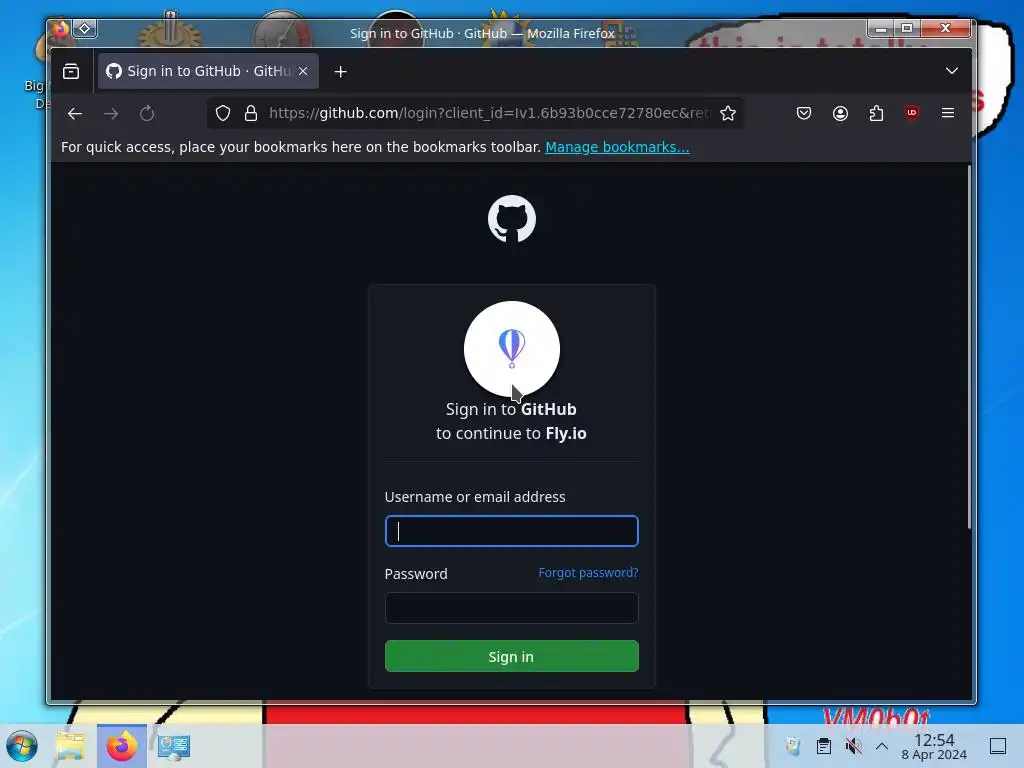Click the GitHub Octocat logo
The image size is (1024, 768).
[x=512, y=219]
